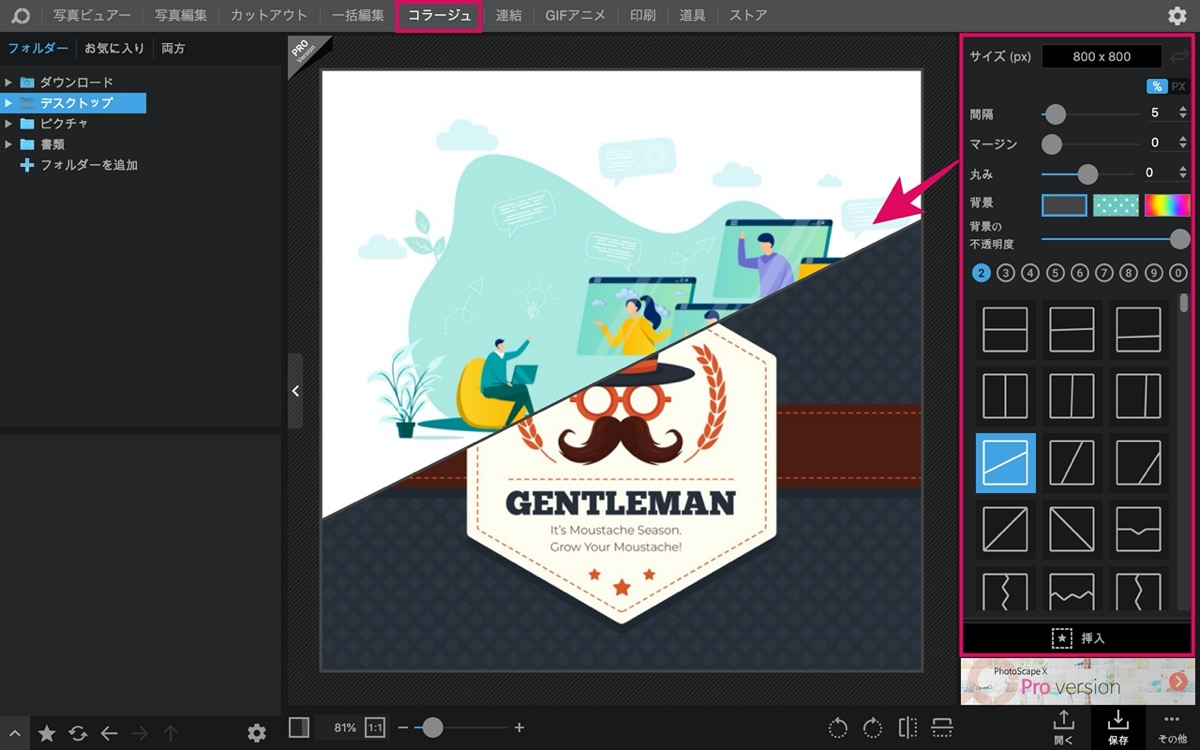The width and height of the screenshot is (1200, 750).
Task: Select the diagonal split layout thumbnail
Action: (1005, 463)
